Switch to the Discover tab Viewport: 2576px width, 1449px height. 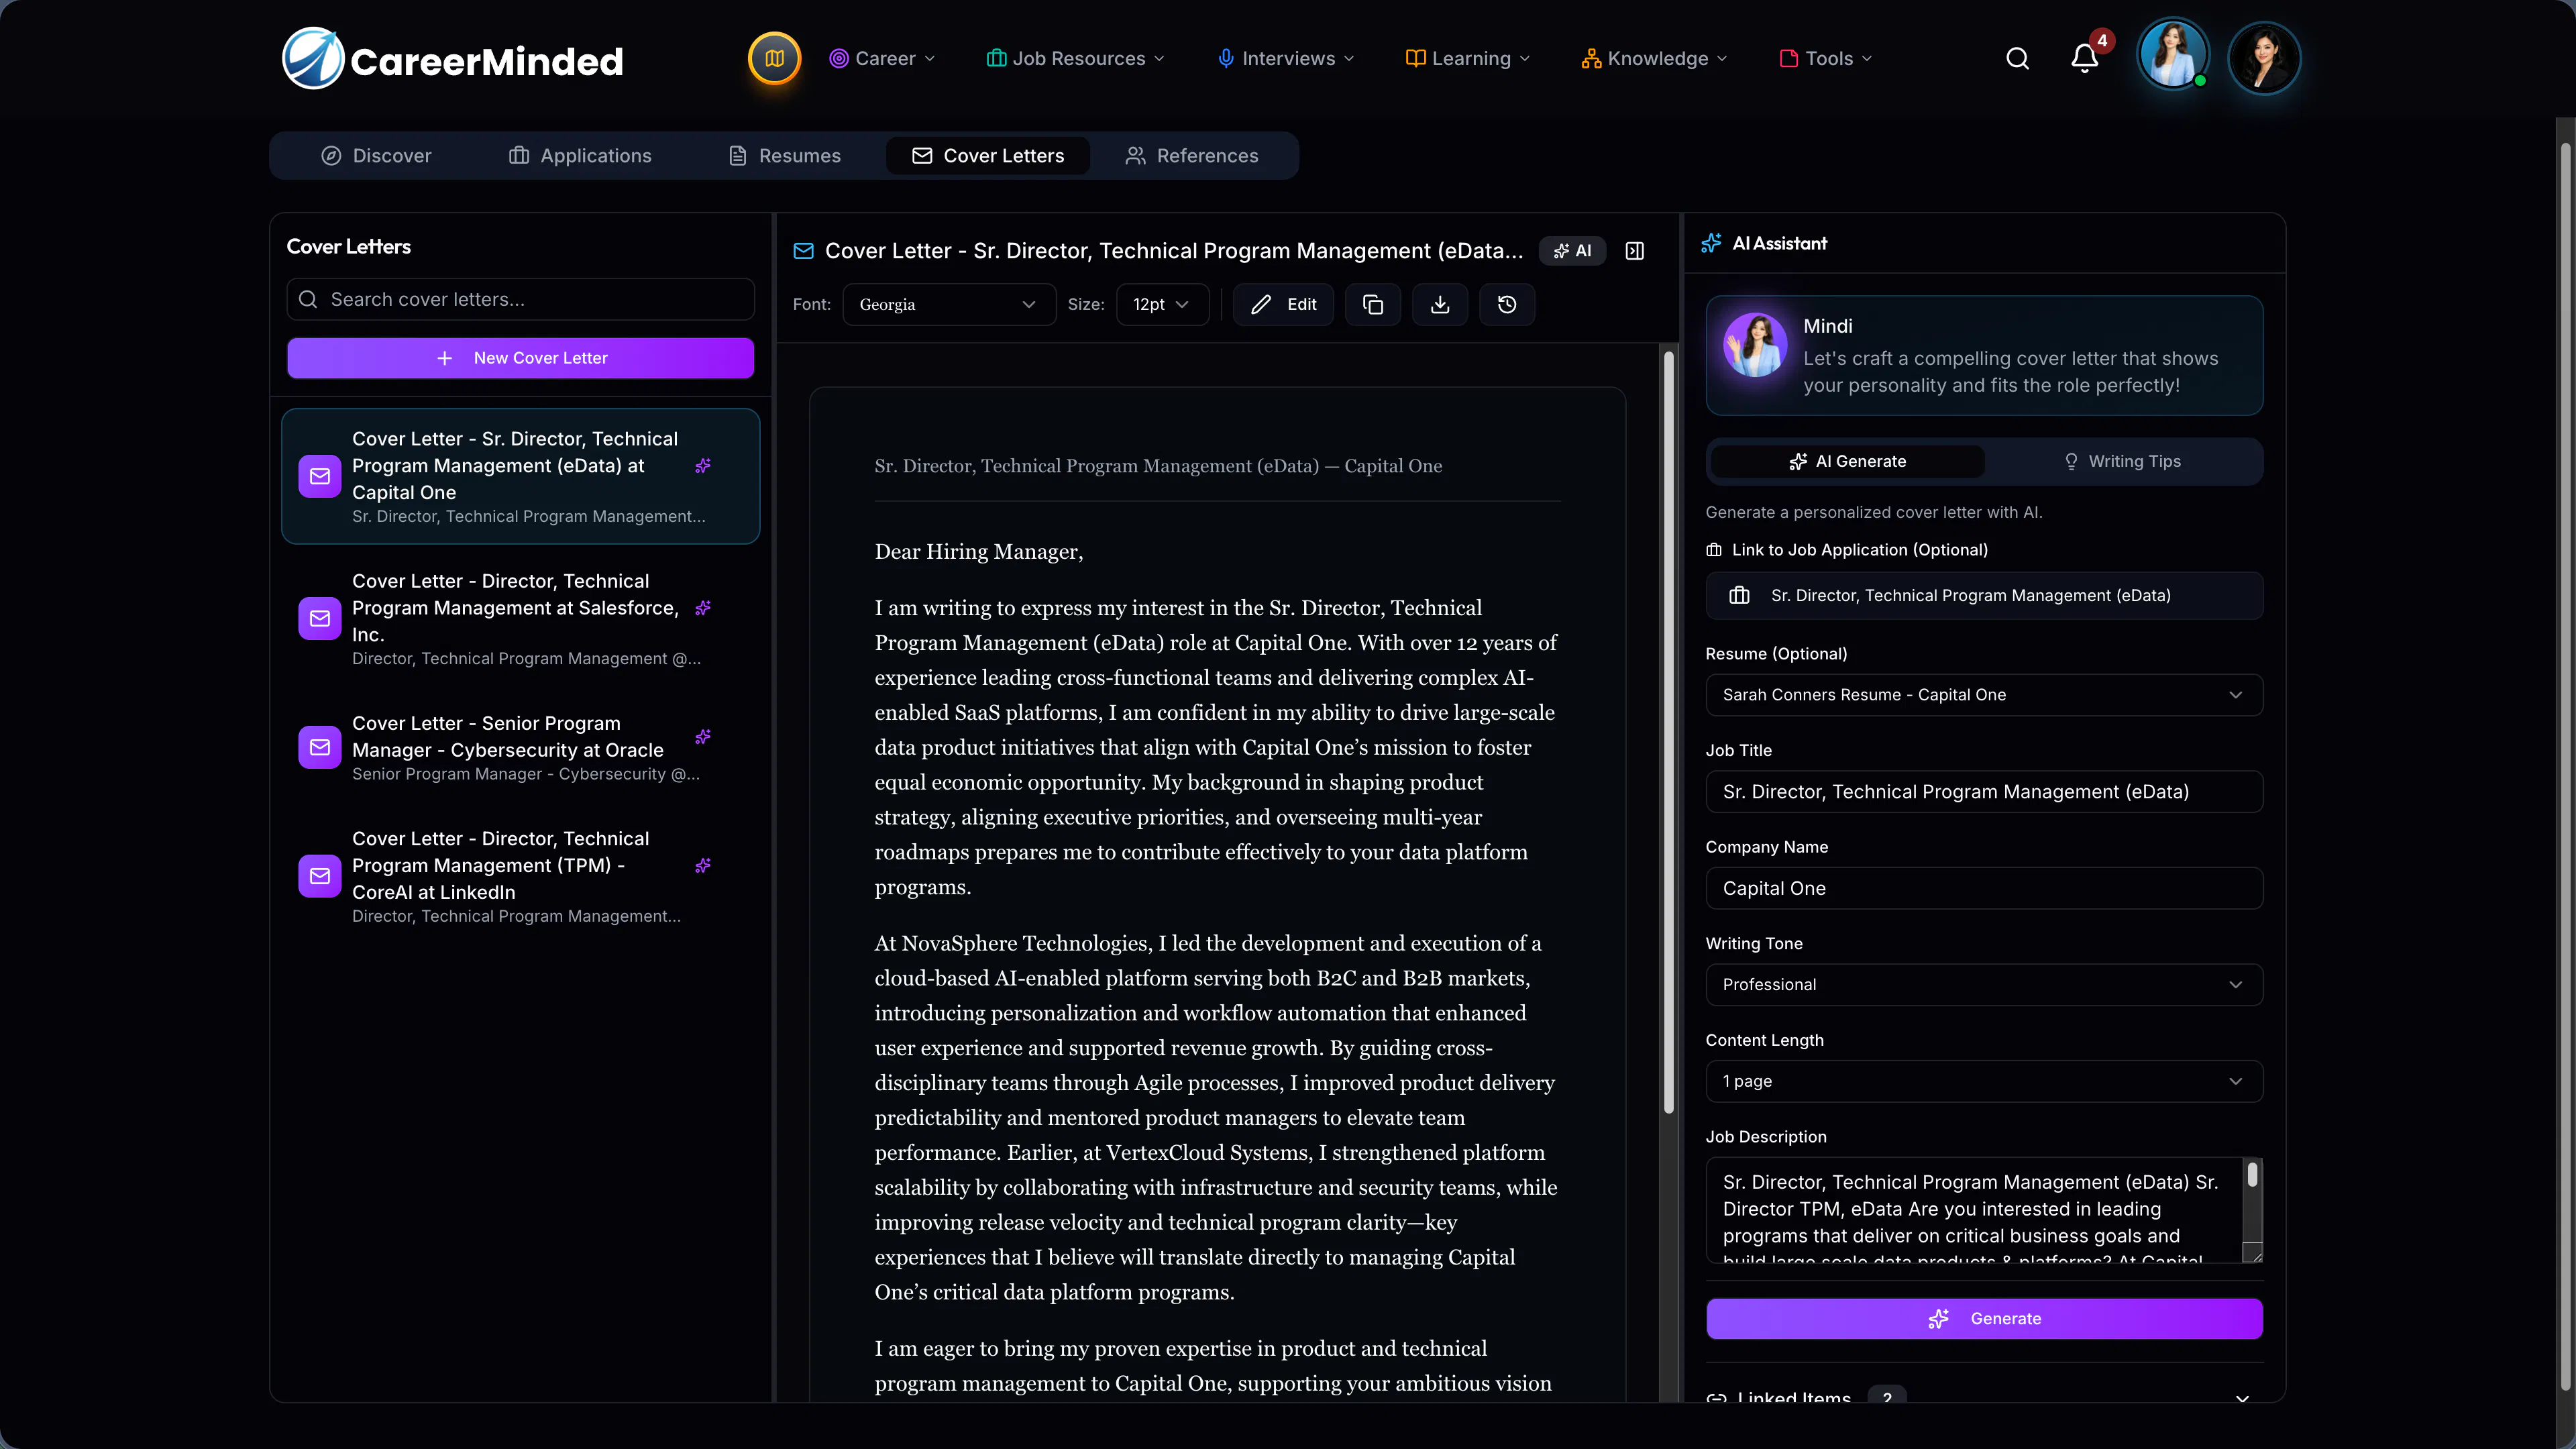(377, 156)
